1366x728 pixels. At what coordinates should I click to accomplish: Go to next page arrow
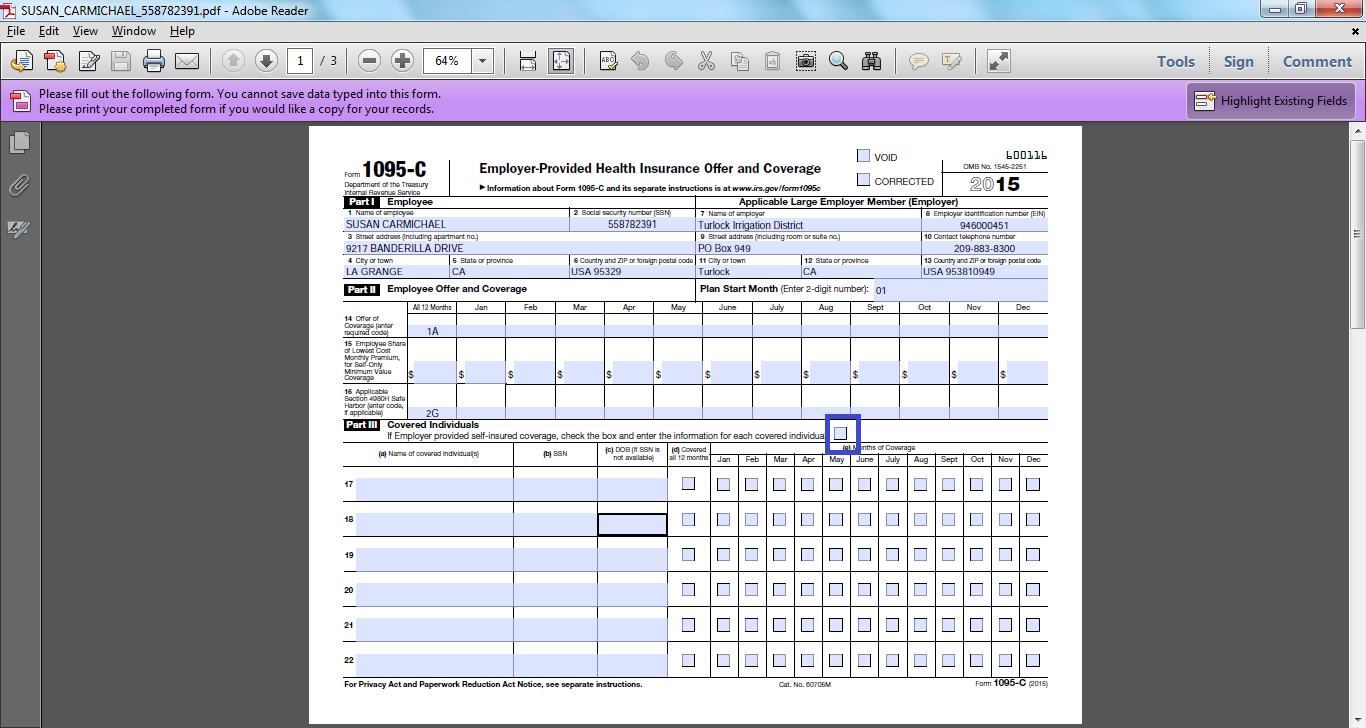point(266,61)
